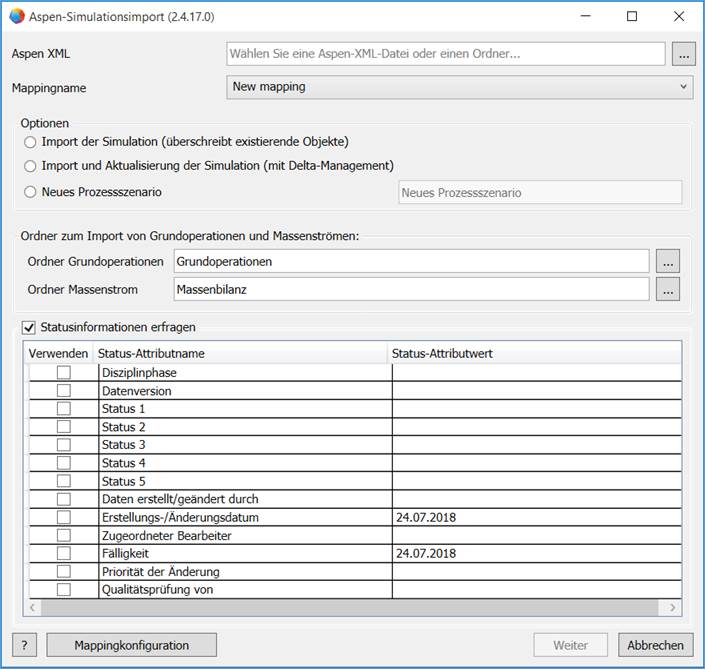Image resolution: width=705 pixels, height=669 pixels.
Task: Check box for Daten erstellt/geändert durch
Action: coord(64,499)
